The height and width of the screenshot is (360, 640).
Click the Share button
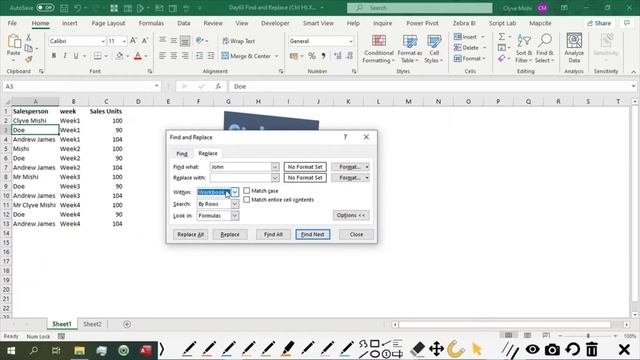[599, 23]
